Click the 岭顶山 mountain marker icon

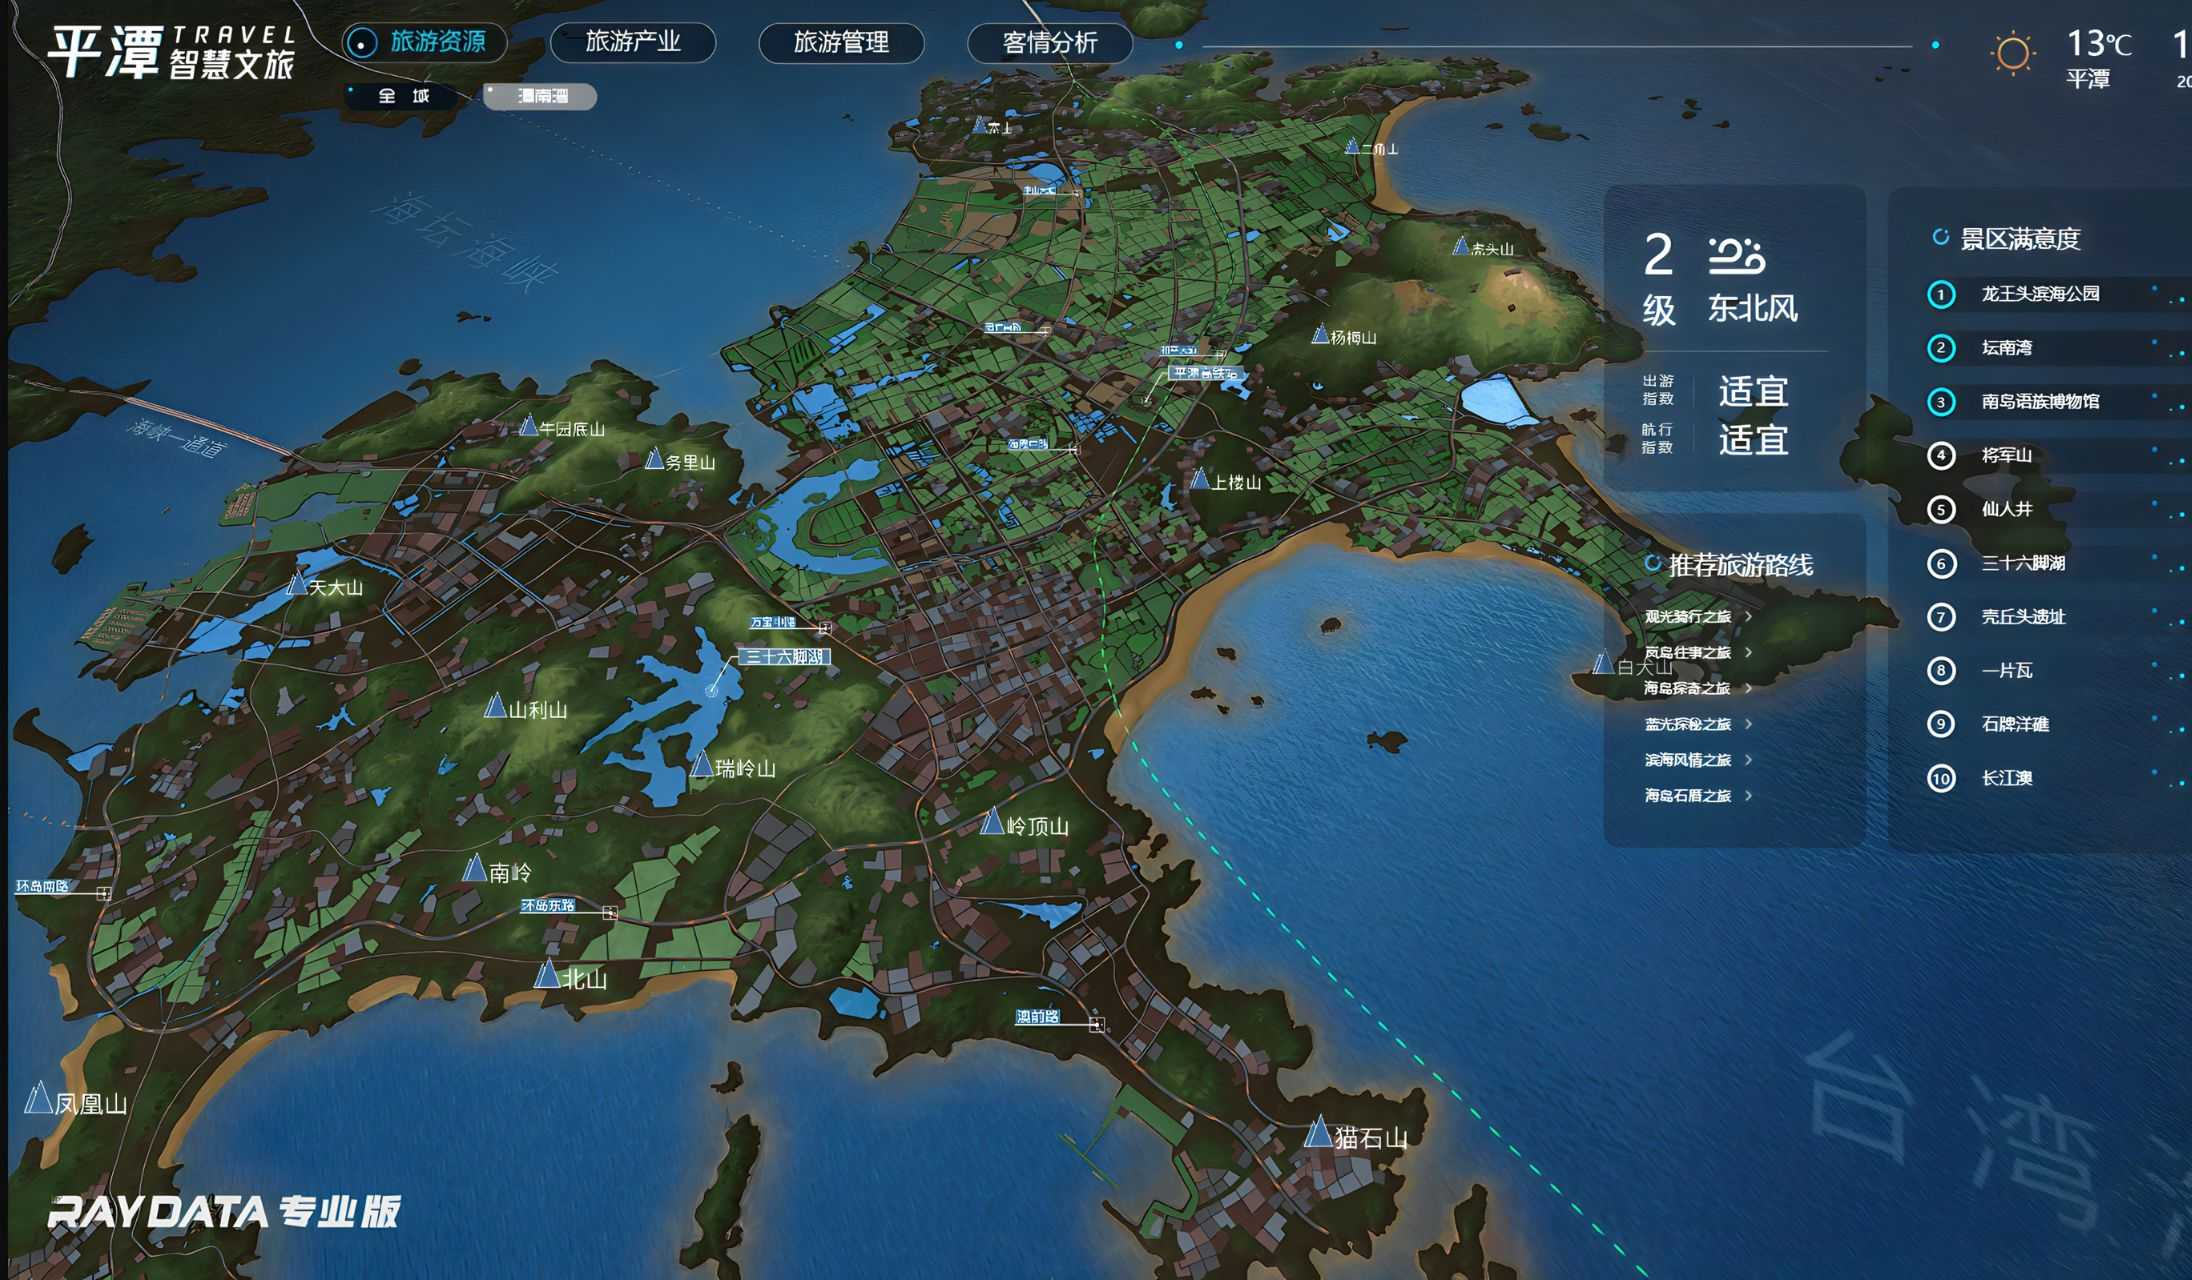992,822
